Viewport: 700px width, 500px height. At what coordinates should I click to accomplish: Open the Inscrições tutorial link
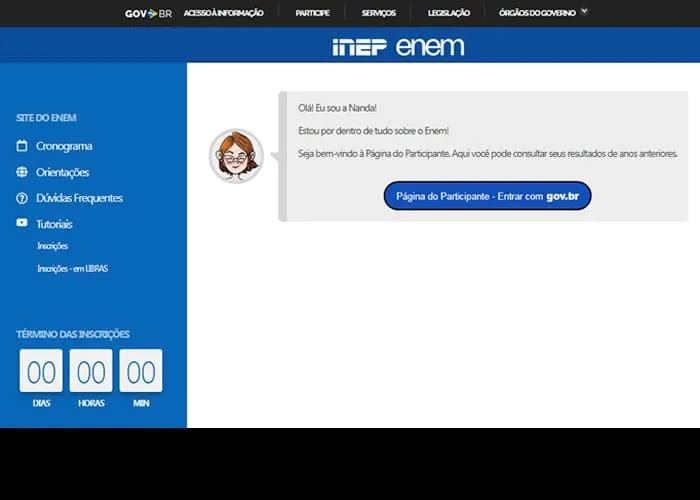tap(53, 246)
